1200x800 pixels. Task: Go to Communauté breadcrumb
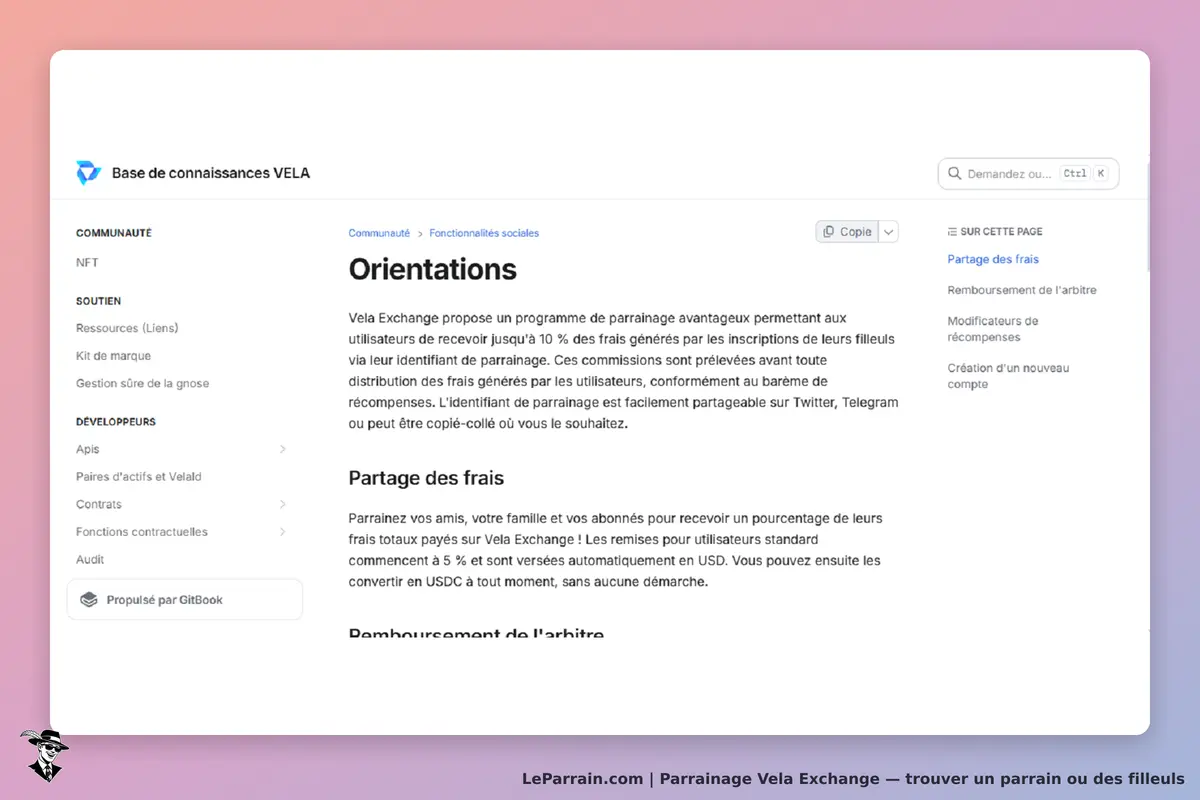[x=379, y=233]
